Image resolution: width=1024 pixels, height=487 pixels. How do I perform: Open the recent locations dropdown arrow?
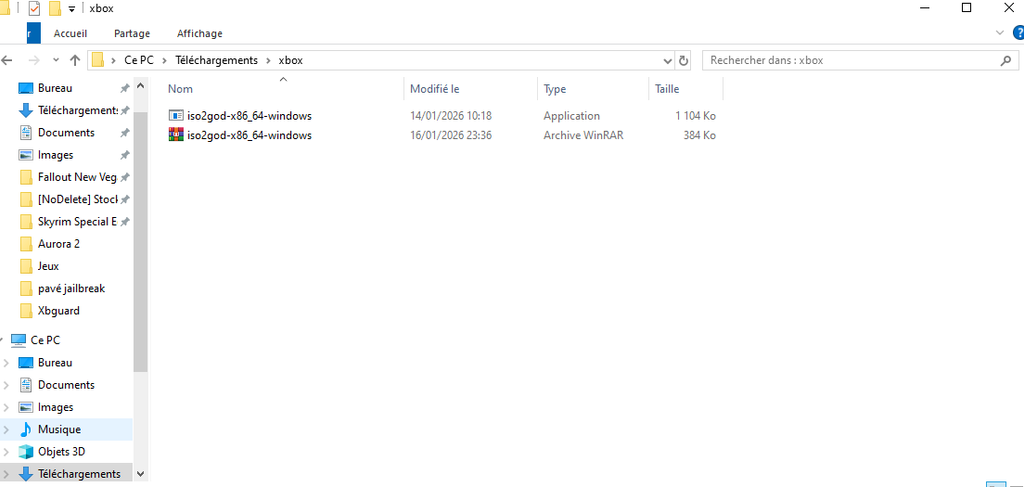pyautogui.click(x=55, y=60)
